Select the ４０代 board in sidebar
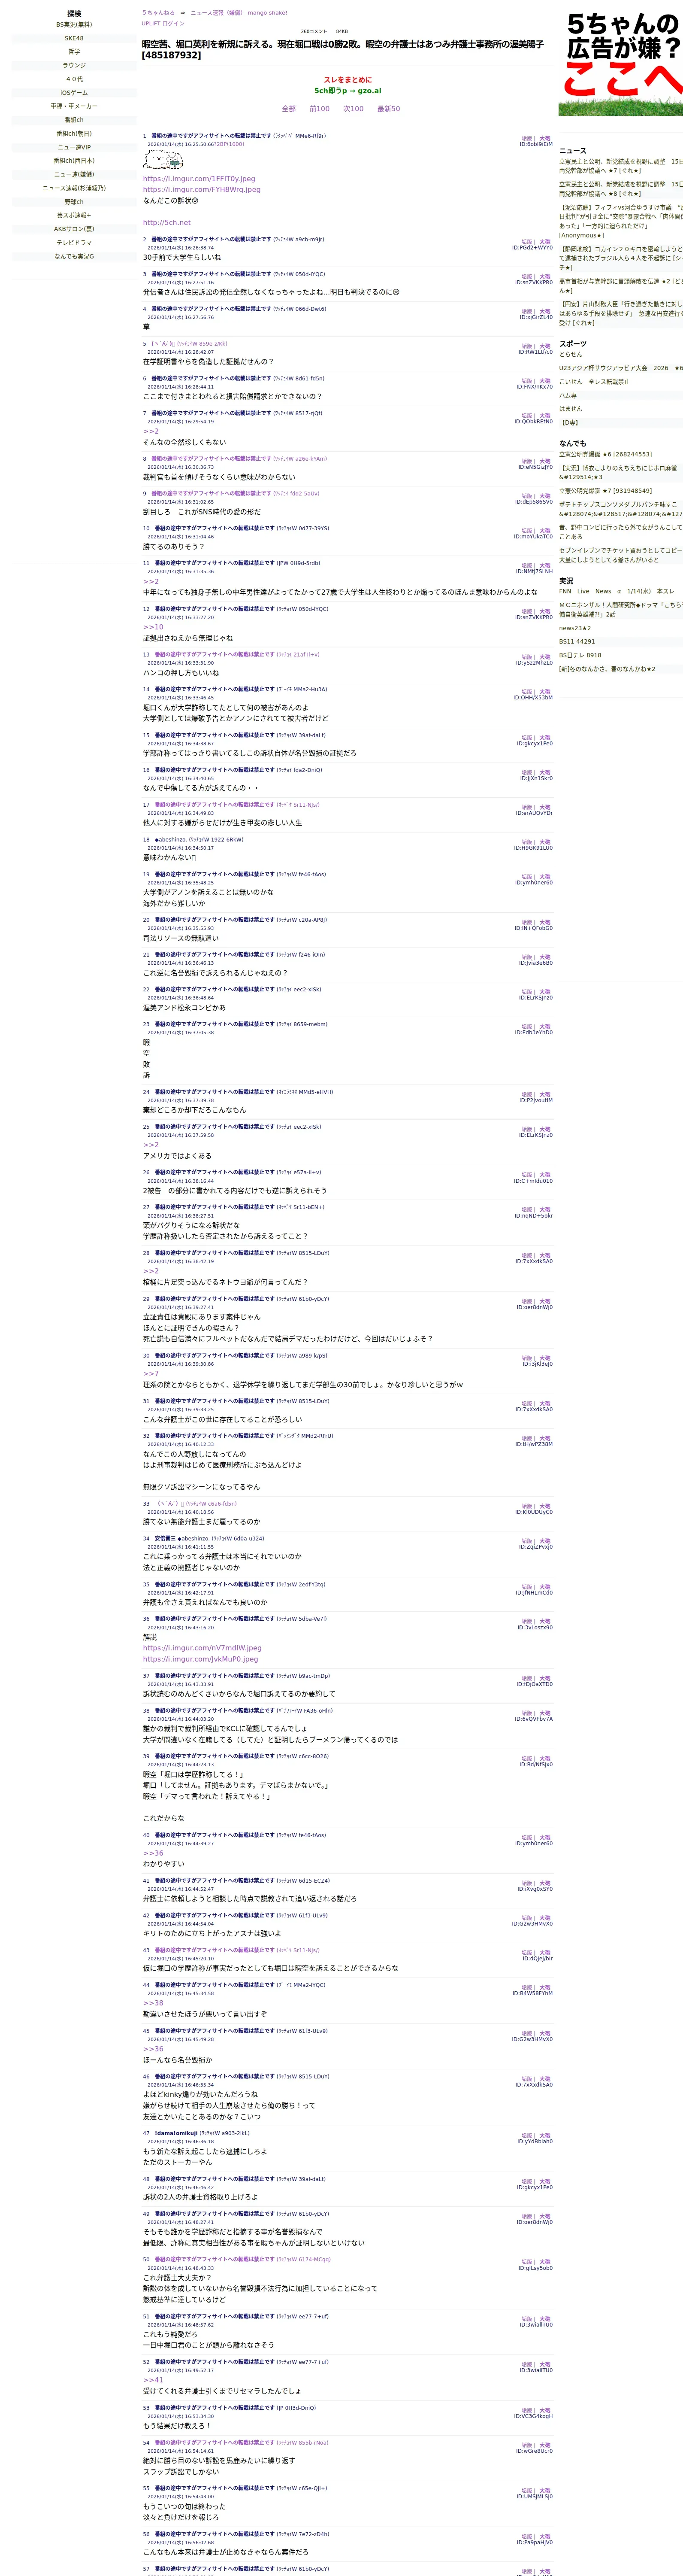This screenshot has height=2576, width=683. tap(74, 79)
